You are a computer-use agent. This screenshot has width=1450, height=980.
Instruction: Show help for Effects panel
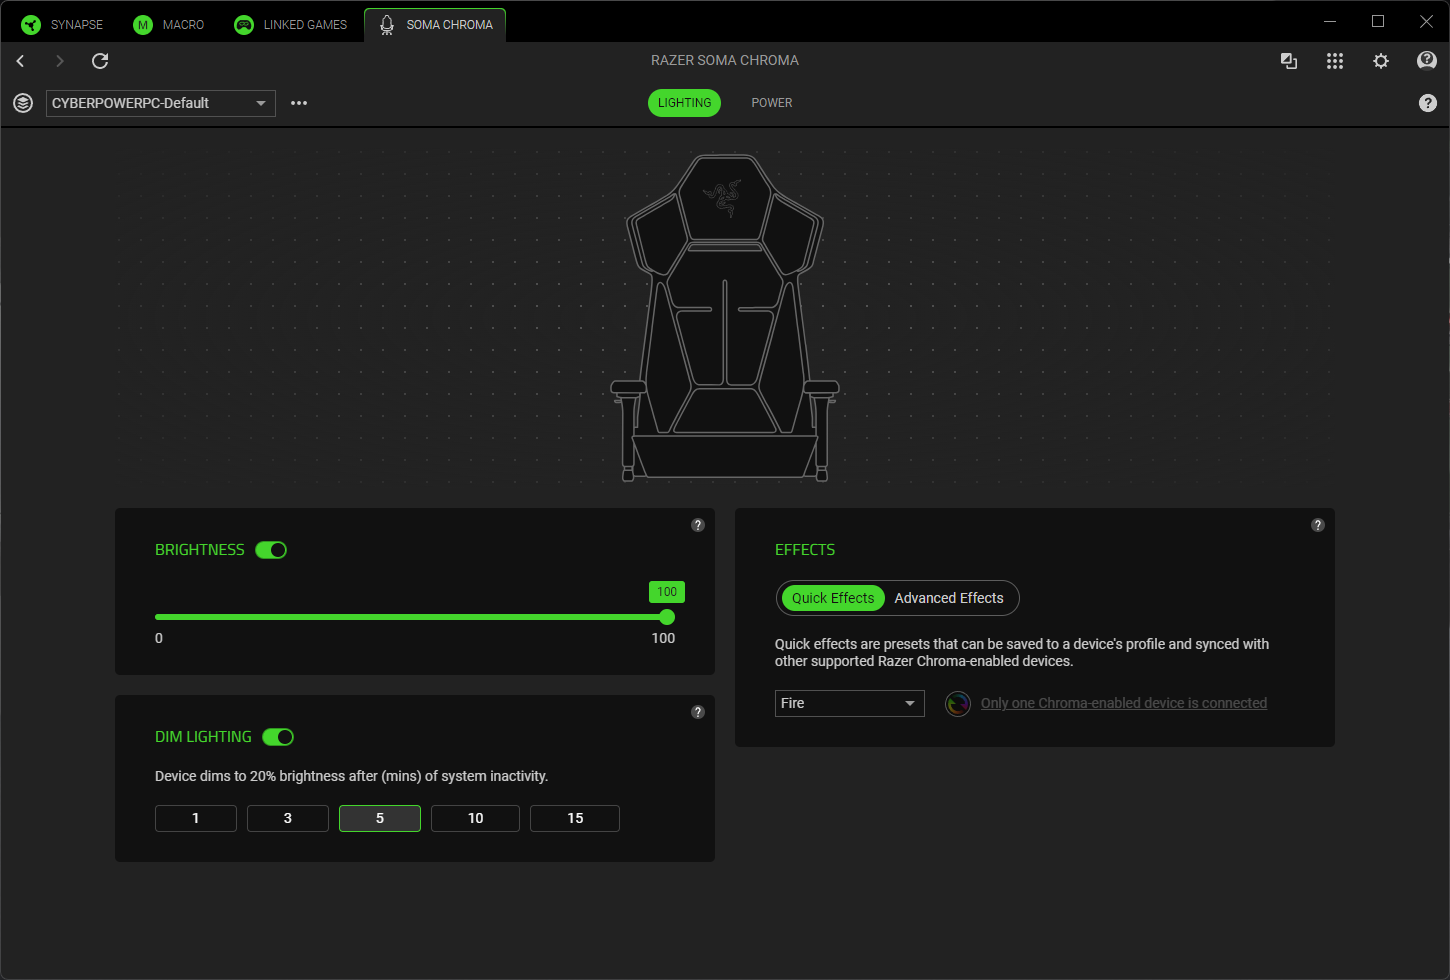pyautogui.click(x=1318, y=525)
